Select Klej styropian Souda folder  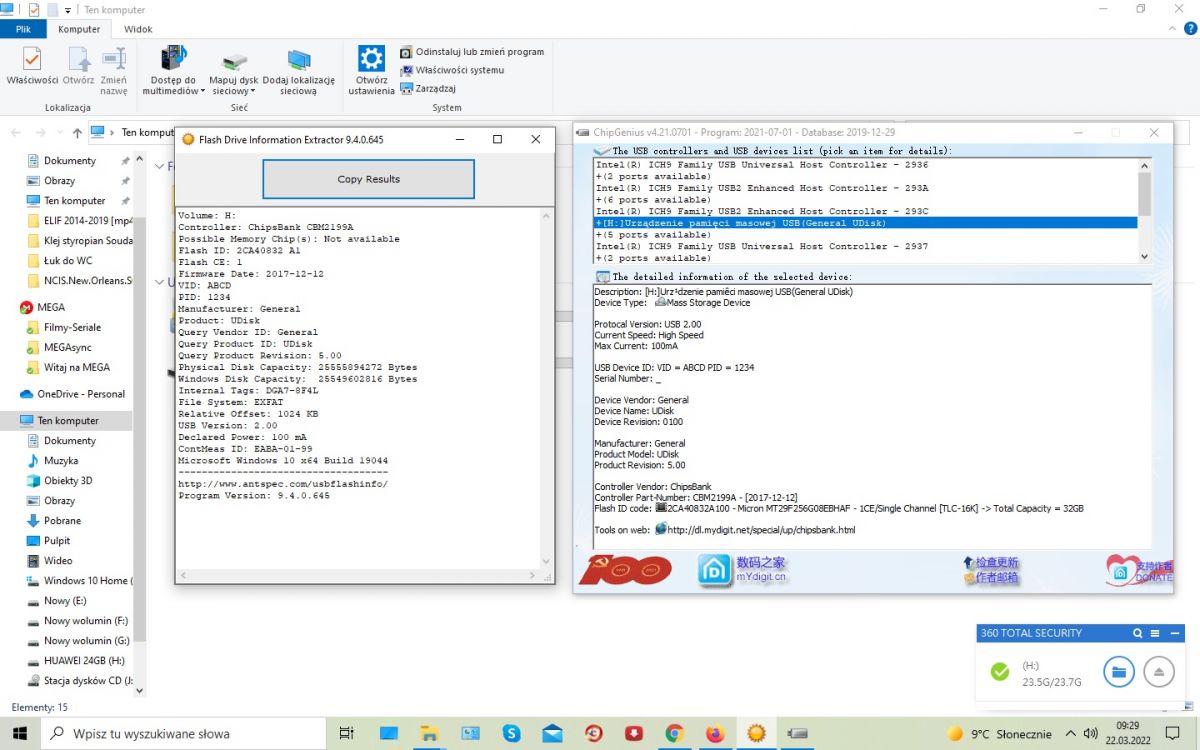pos(79,241)
